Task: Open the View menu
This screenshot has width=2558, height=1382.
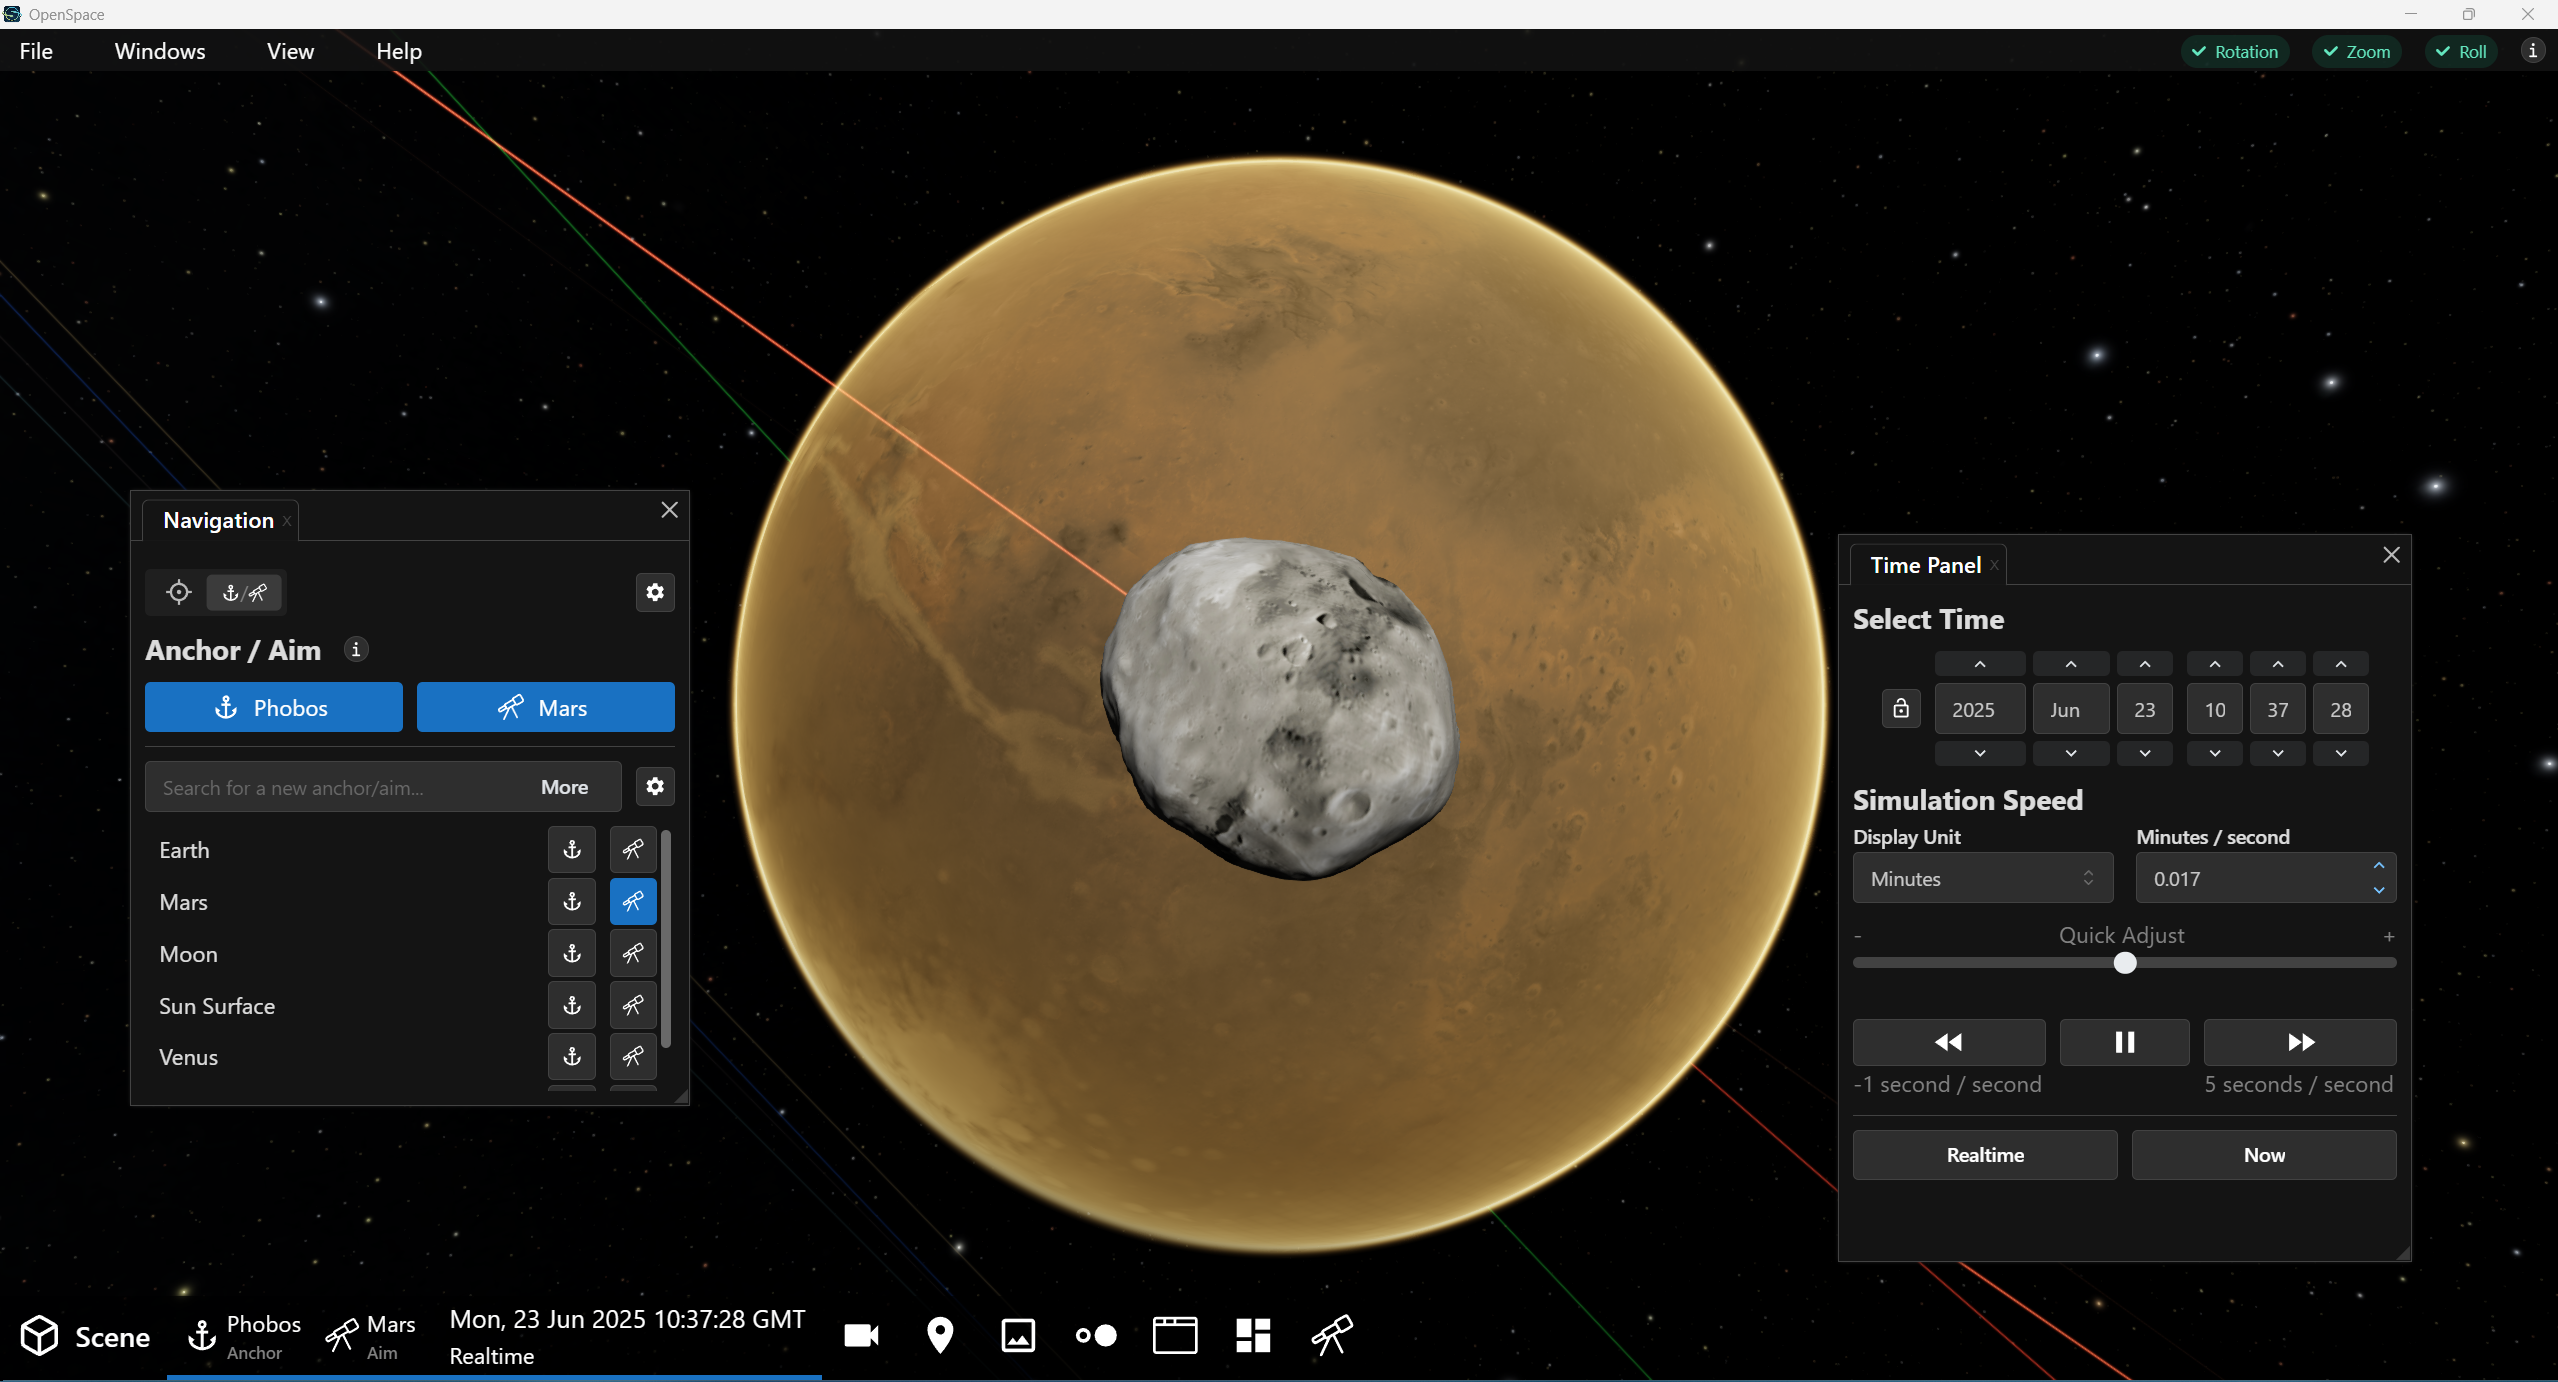Action: 290,51
